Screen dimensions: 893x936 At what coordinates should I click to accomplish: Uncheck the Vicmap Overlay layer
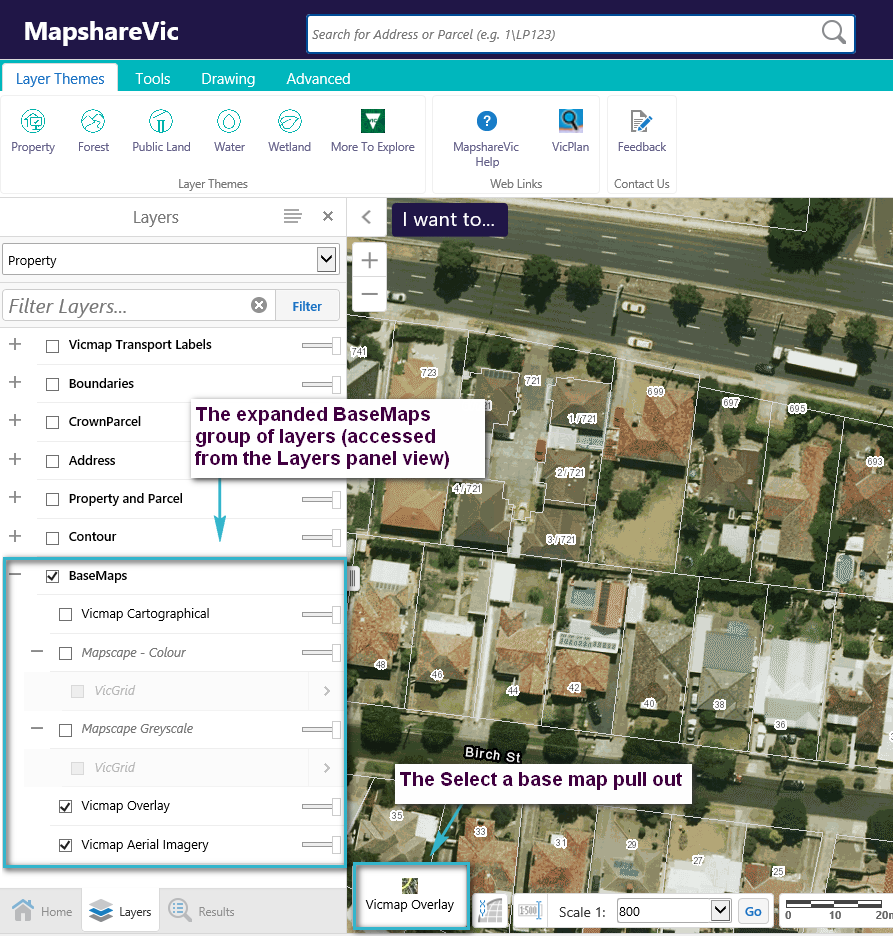66,806
